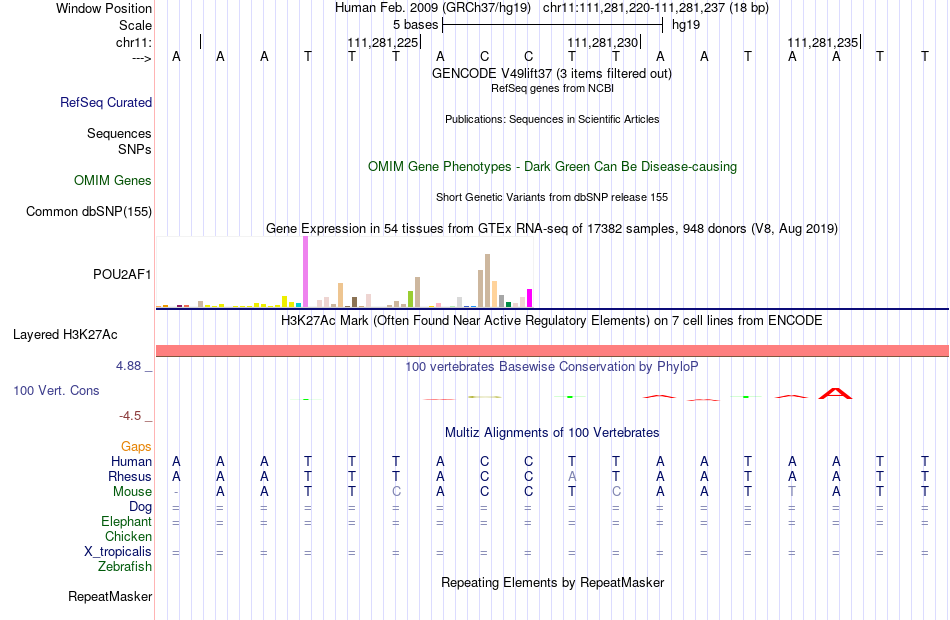Click the tallest violet bar in GTEx chart

(305, 272)
